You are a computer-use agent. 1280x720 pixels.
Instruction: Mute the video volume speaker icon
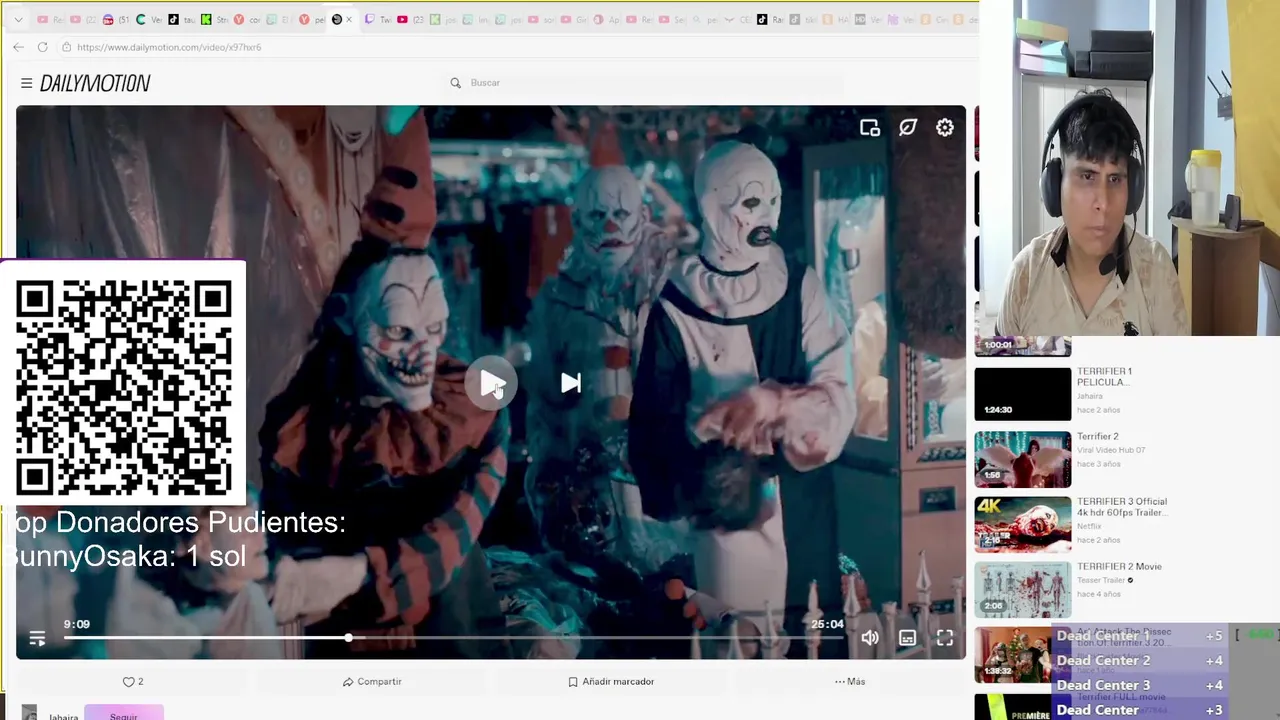[x=870, y=638]
